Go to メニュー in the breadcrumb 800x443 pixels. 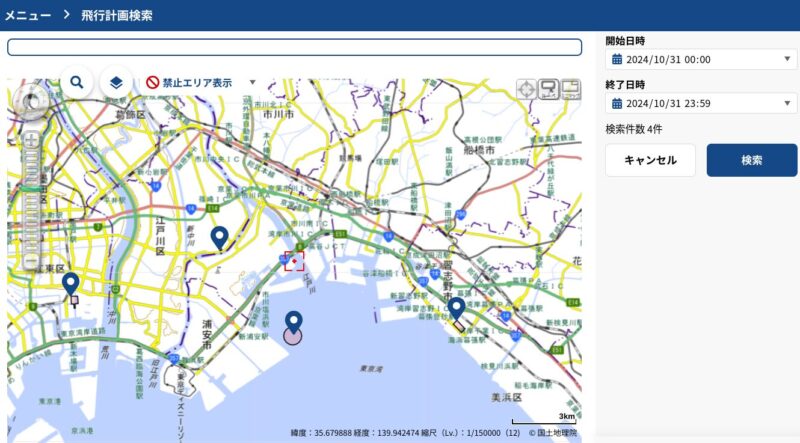(28, 15)
